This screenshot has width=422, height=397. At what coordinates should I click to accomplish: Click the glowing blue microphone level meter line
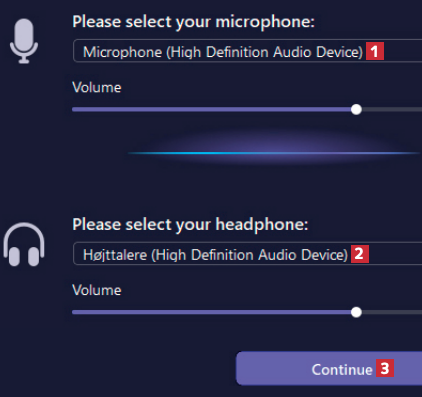pos(273,153)
